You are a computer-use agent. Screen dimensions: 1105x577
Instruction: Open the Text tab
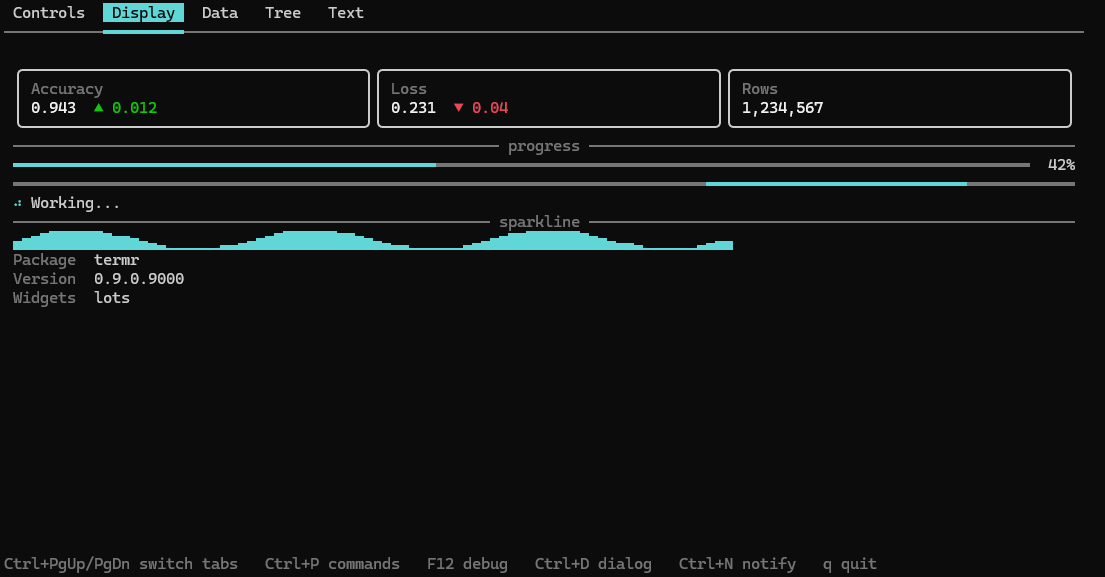(x=345, y=13)
